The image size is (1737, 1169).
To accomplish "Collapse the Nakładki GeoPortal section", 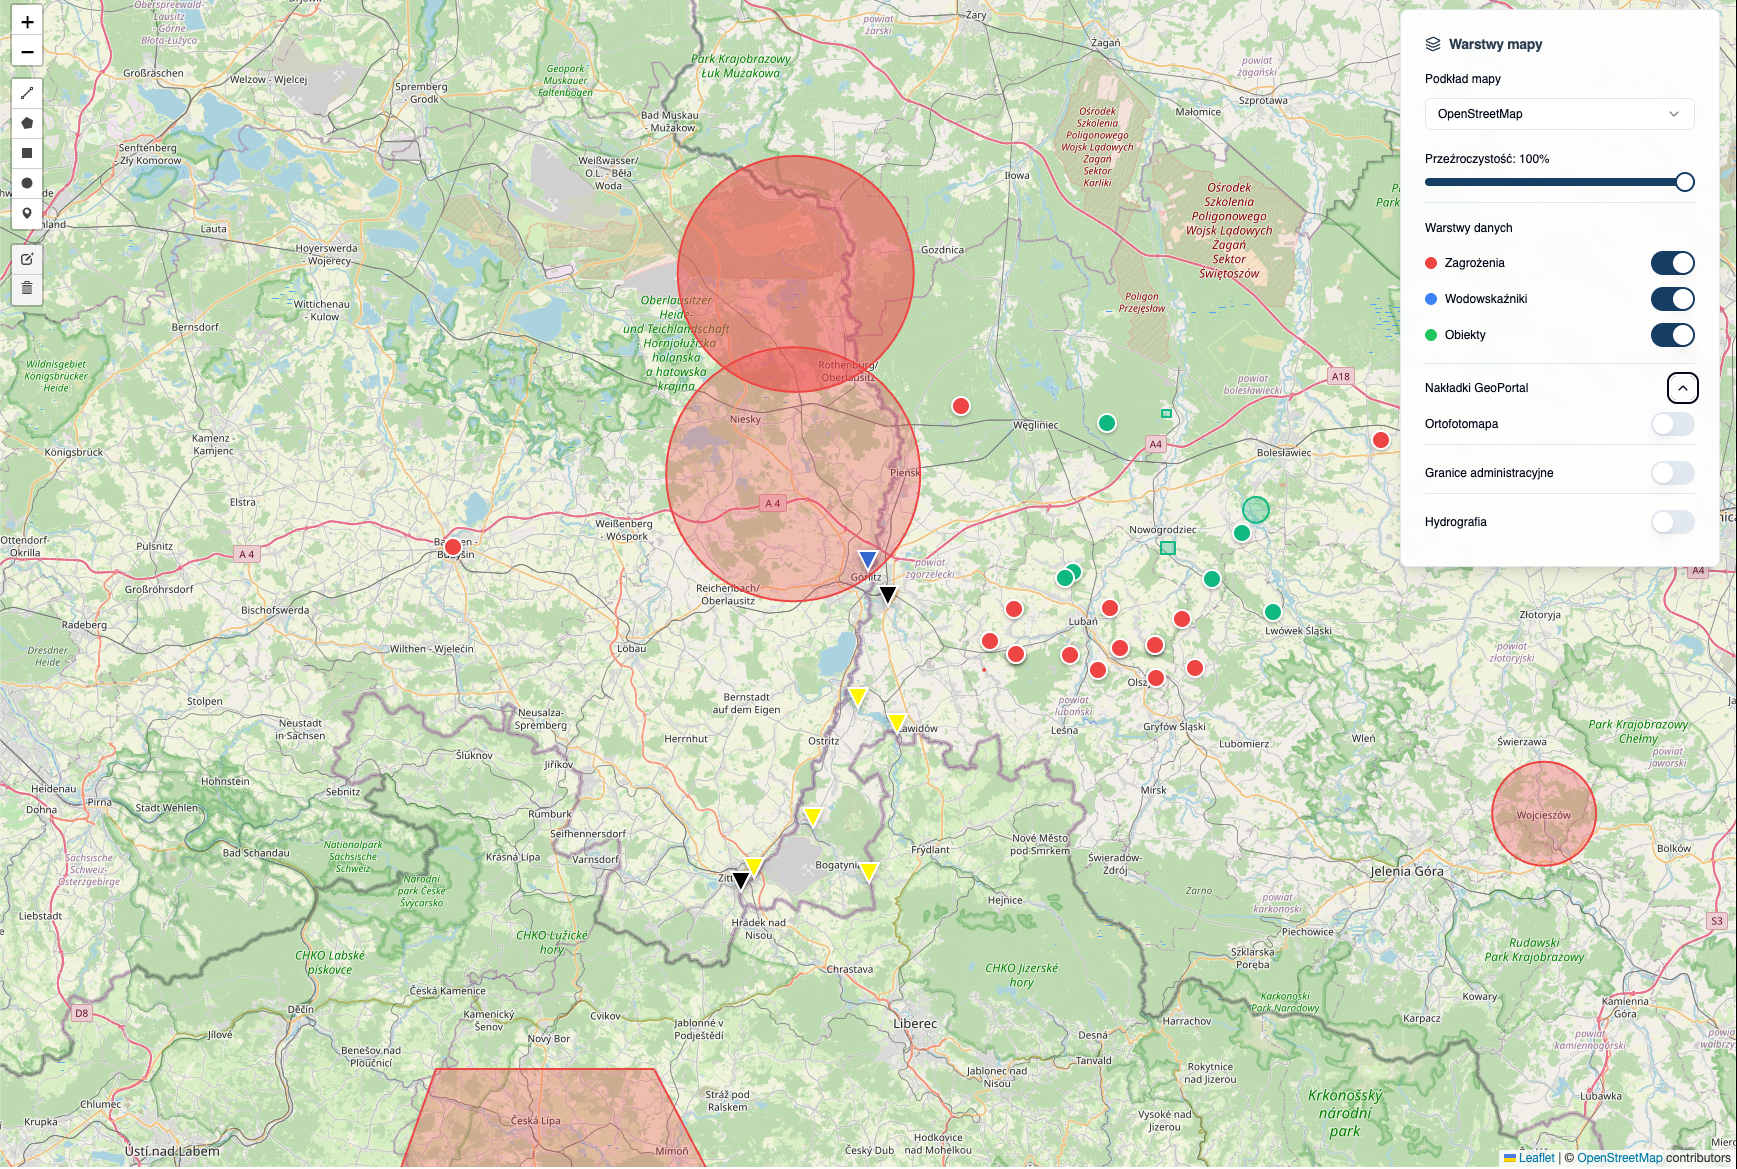I will pos(1682,388).
